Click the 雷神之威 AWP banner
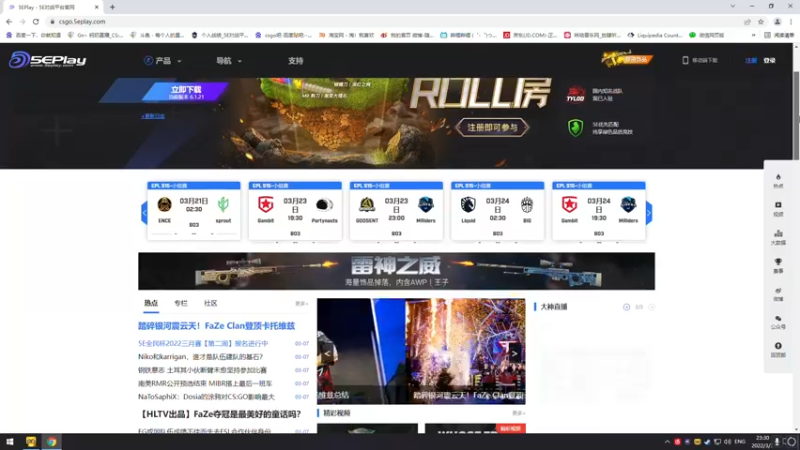This screenshot has width=800, height=450. pyautogui.click(x=396, y=271)
